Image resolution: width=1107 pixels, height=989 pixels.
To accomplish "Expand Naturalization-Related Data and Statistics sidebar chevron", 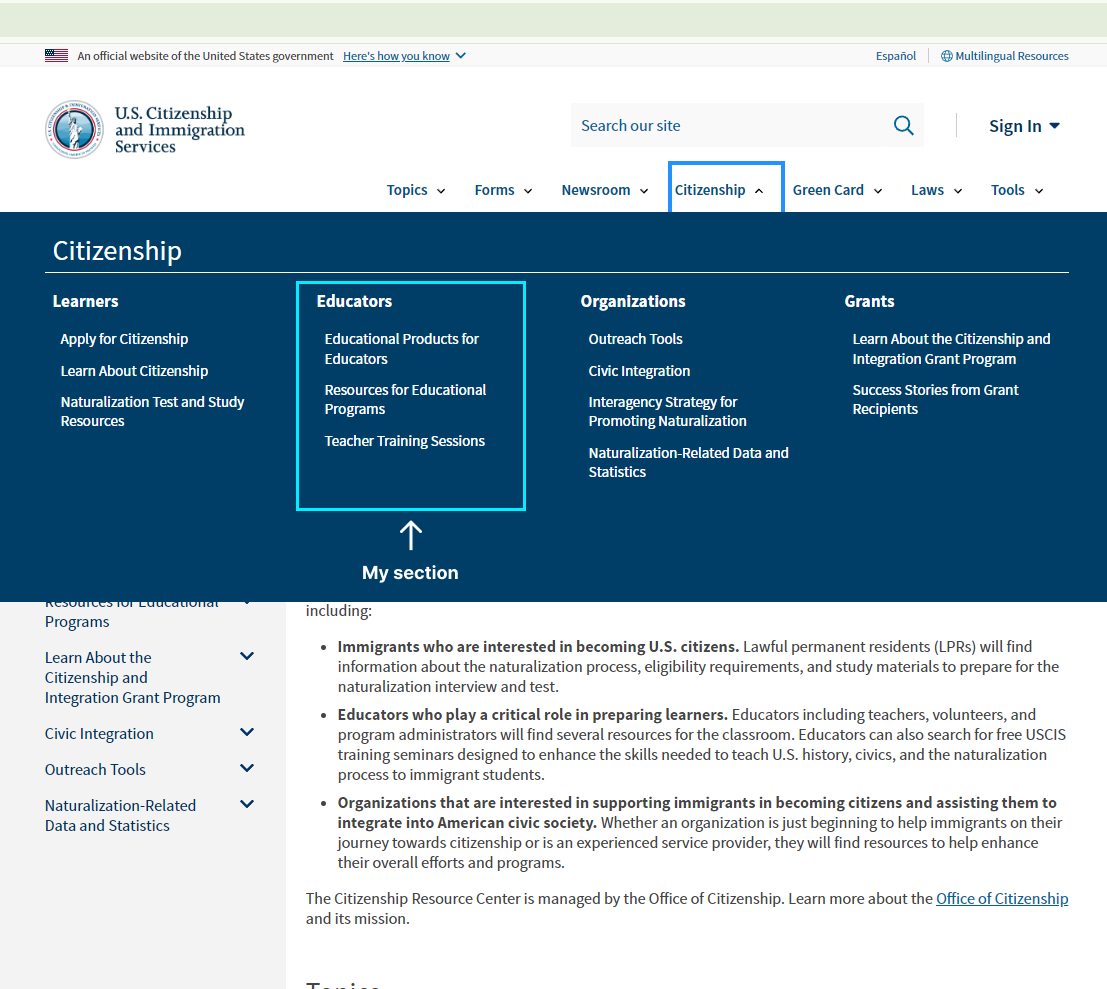I will pos(247,804).
